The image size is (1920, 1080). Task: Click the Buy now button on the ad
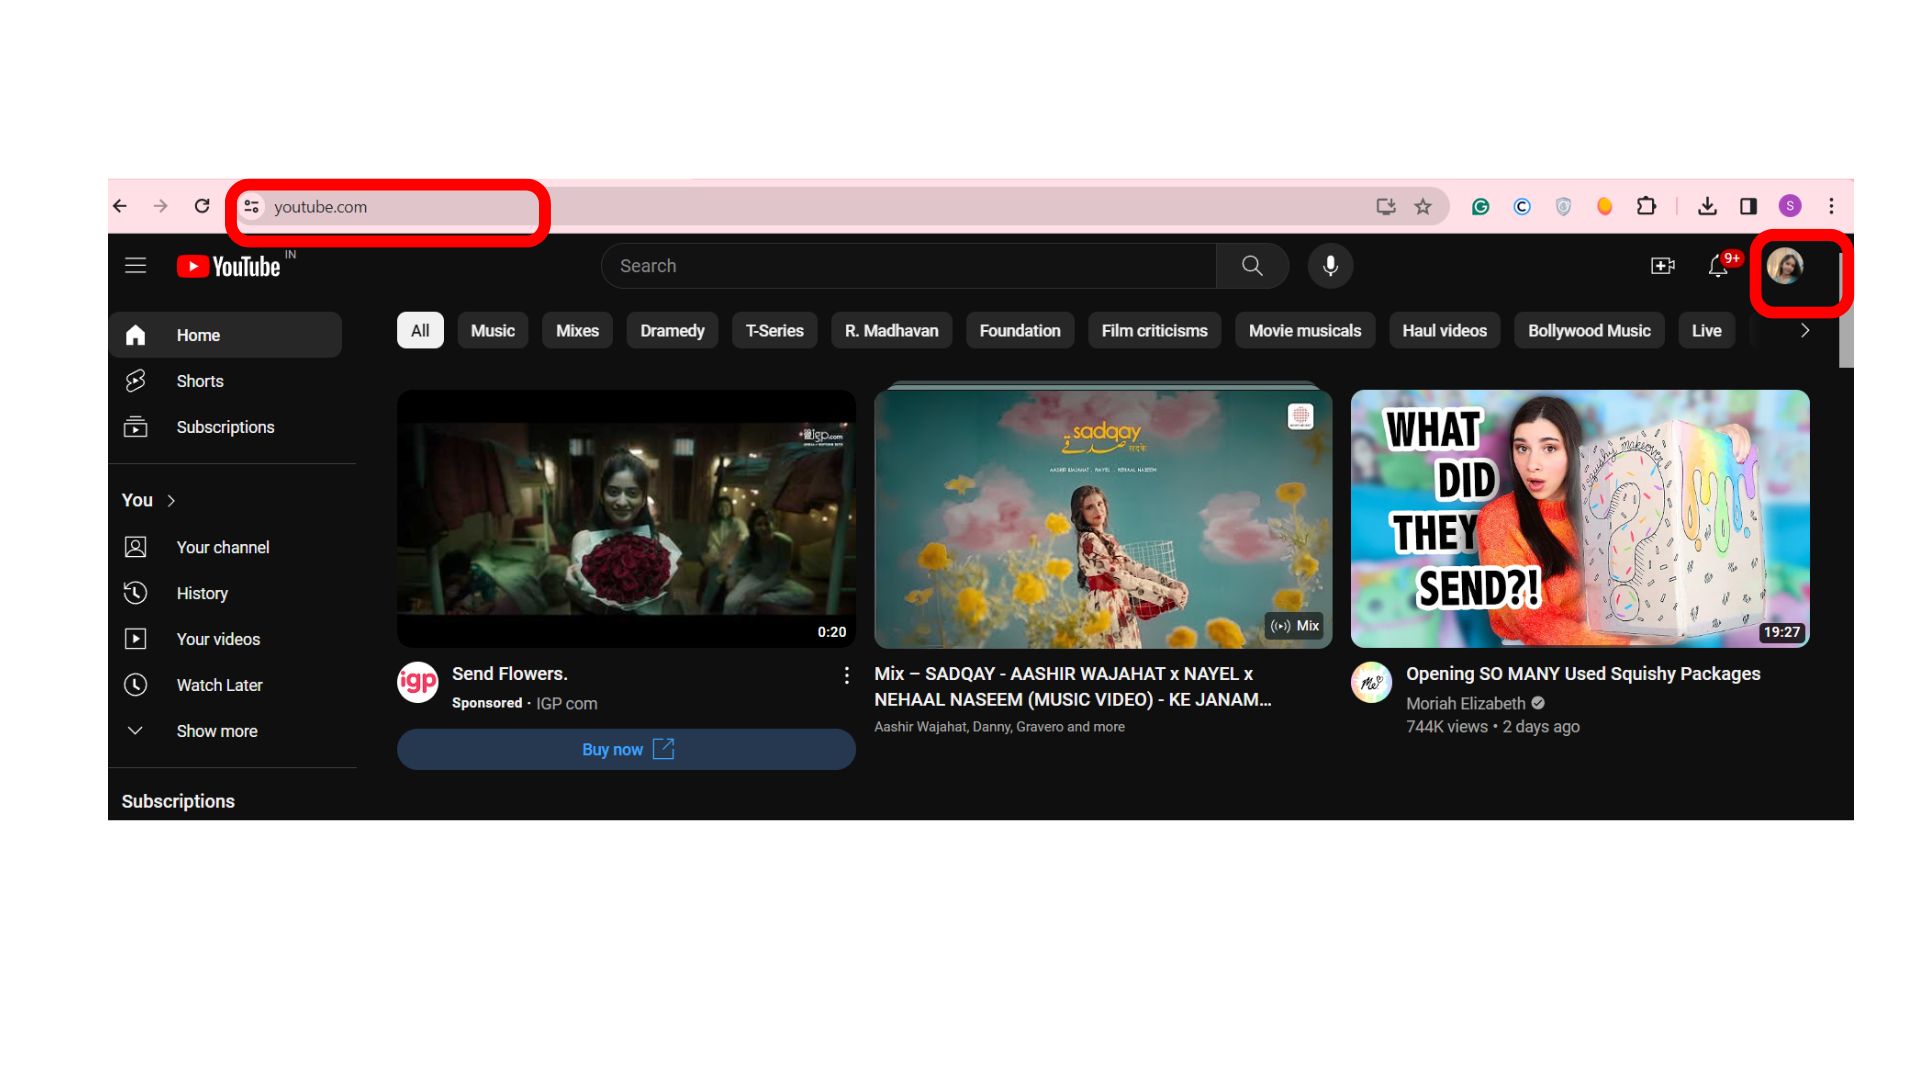point(626,749)
